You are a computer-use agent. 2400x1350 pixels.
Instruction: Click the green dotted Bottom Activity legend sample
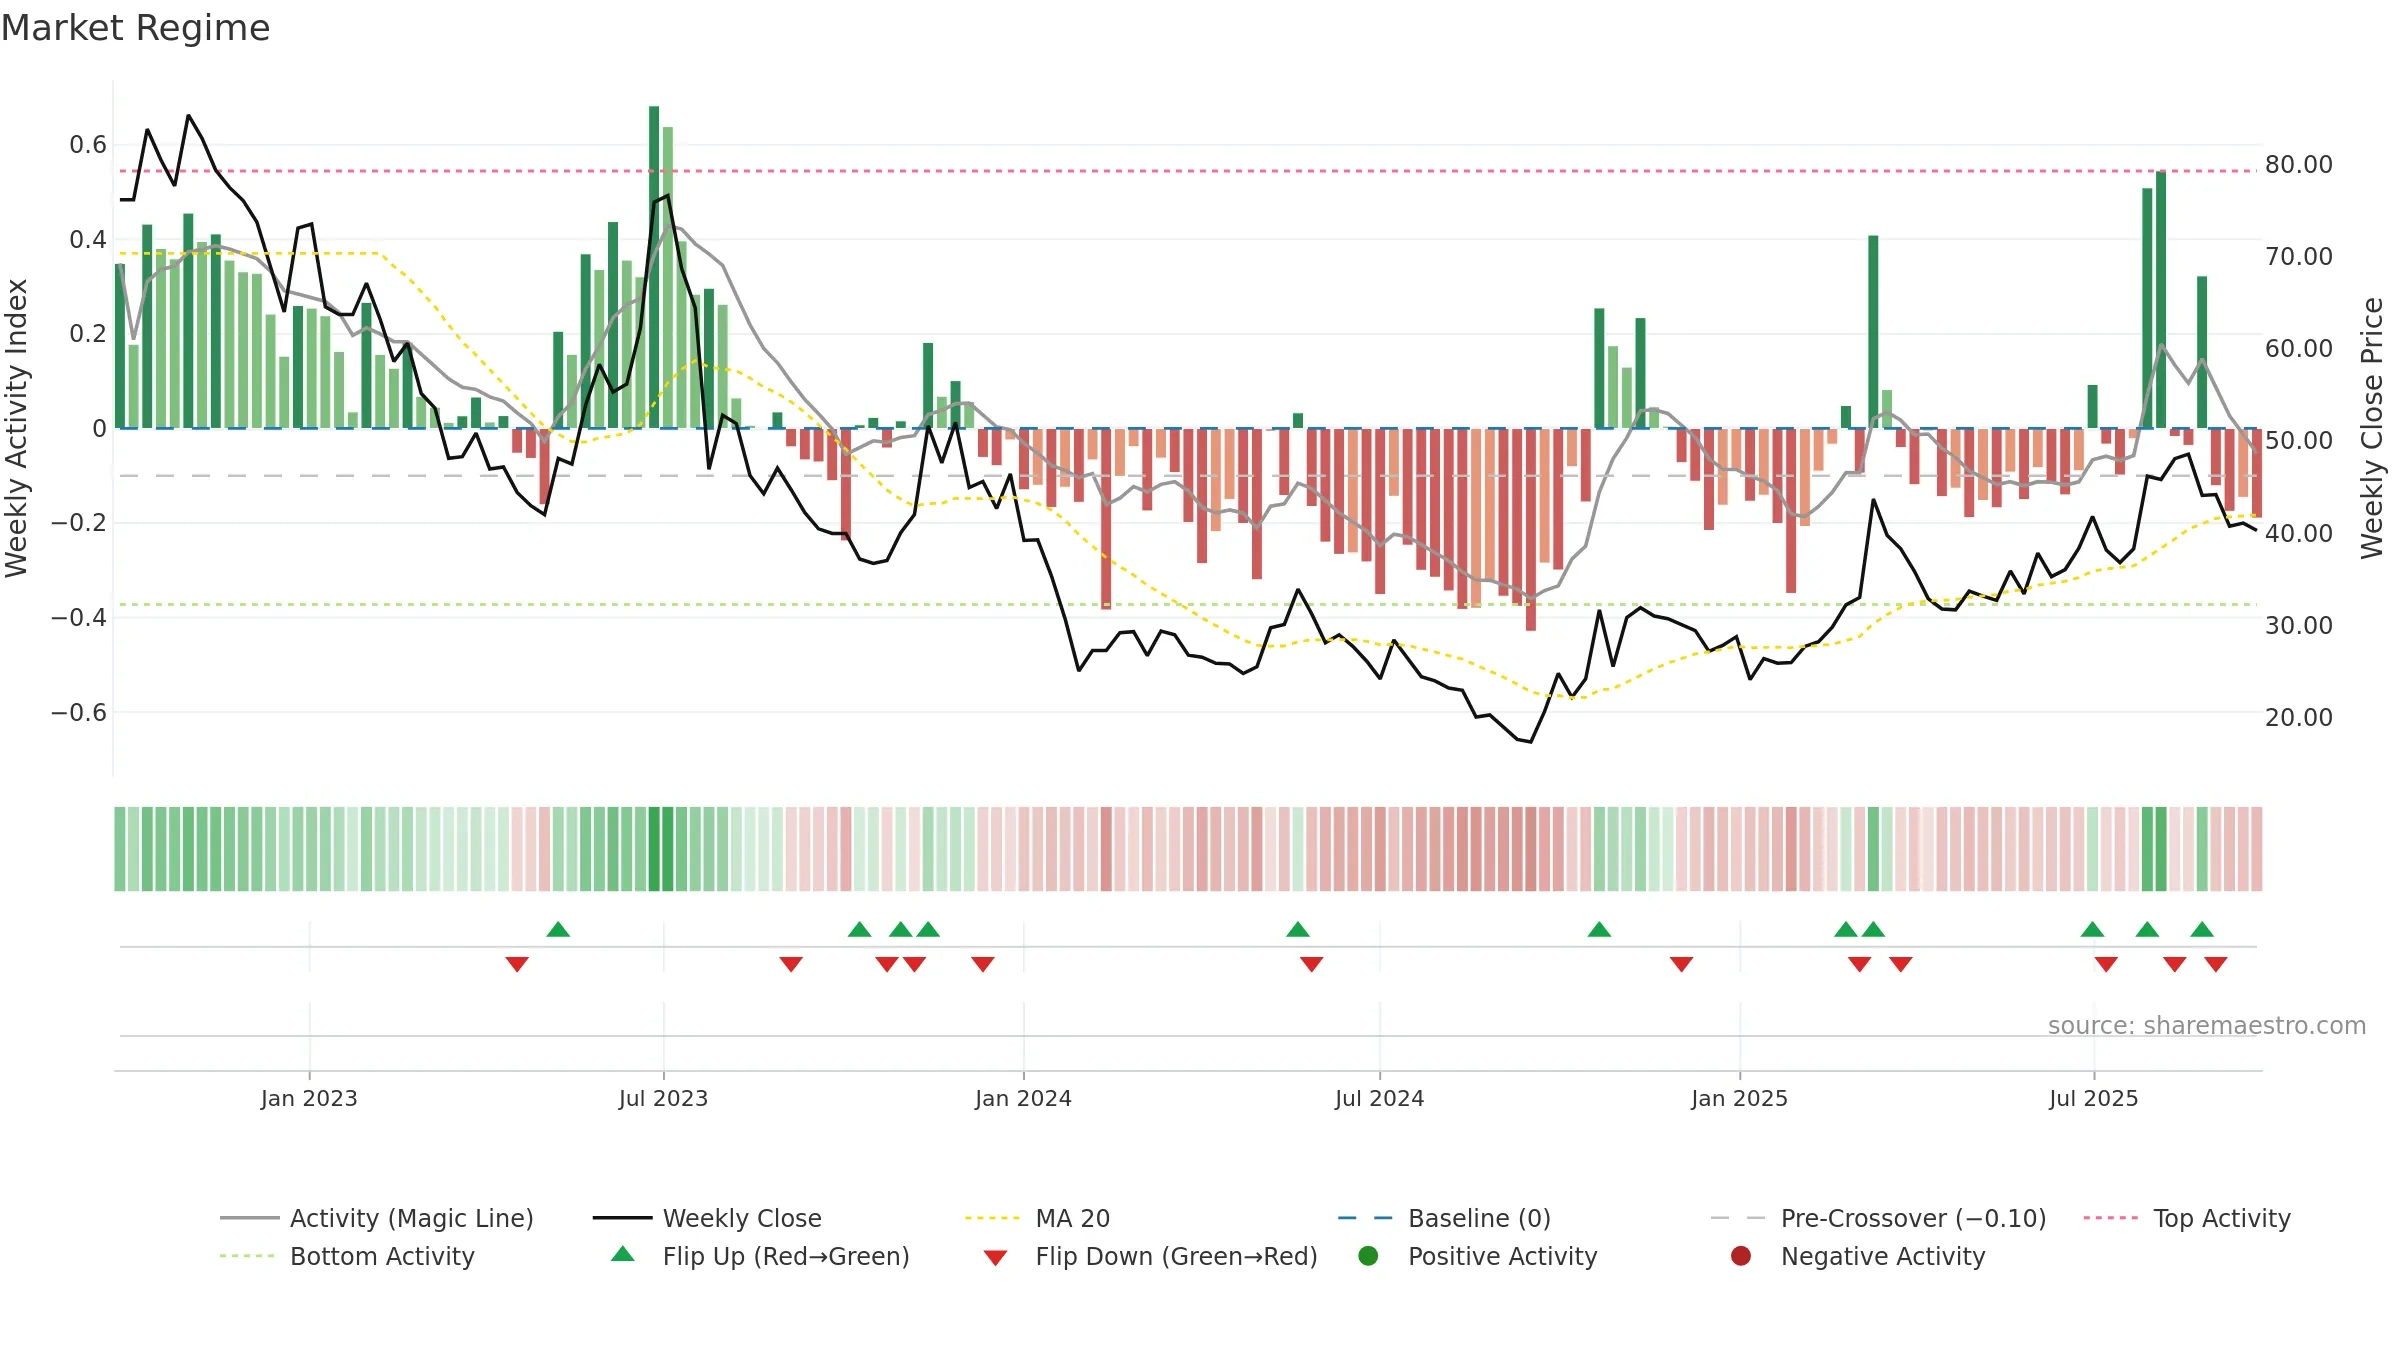click(247, 1256)
